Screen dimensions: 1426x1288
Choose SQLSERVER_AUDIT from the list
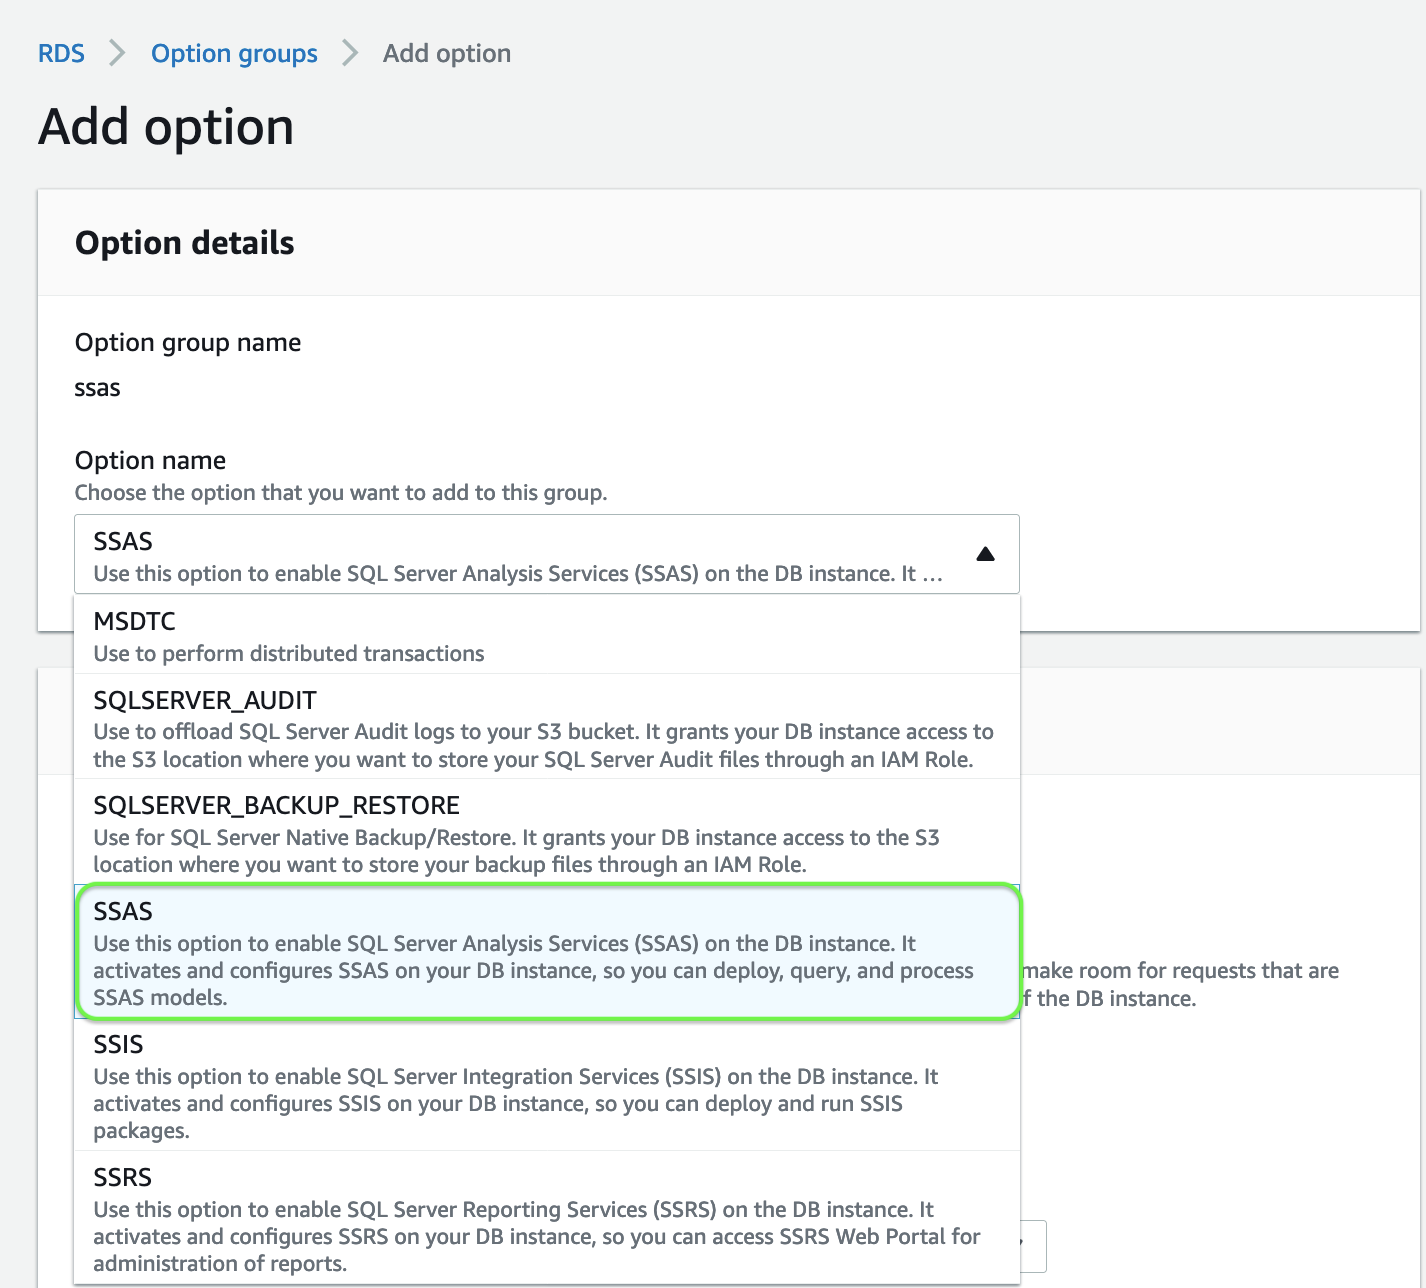pos(547,727)
